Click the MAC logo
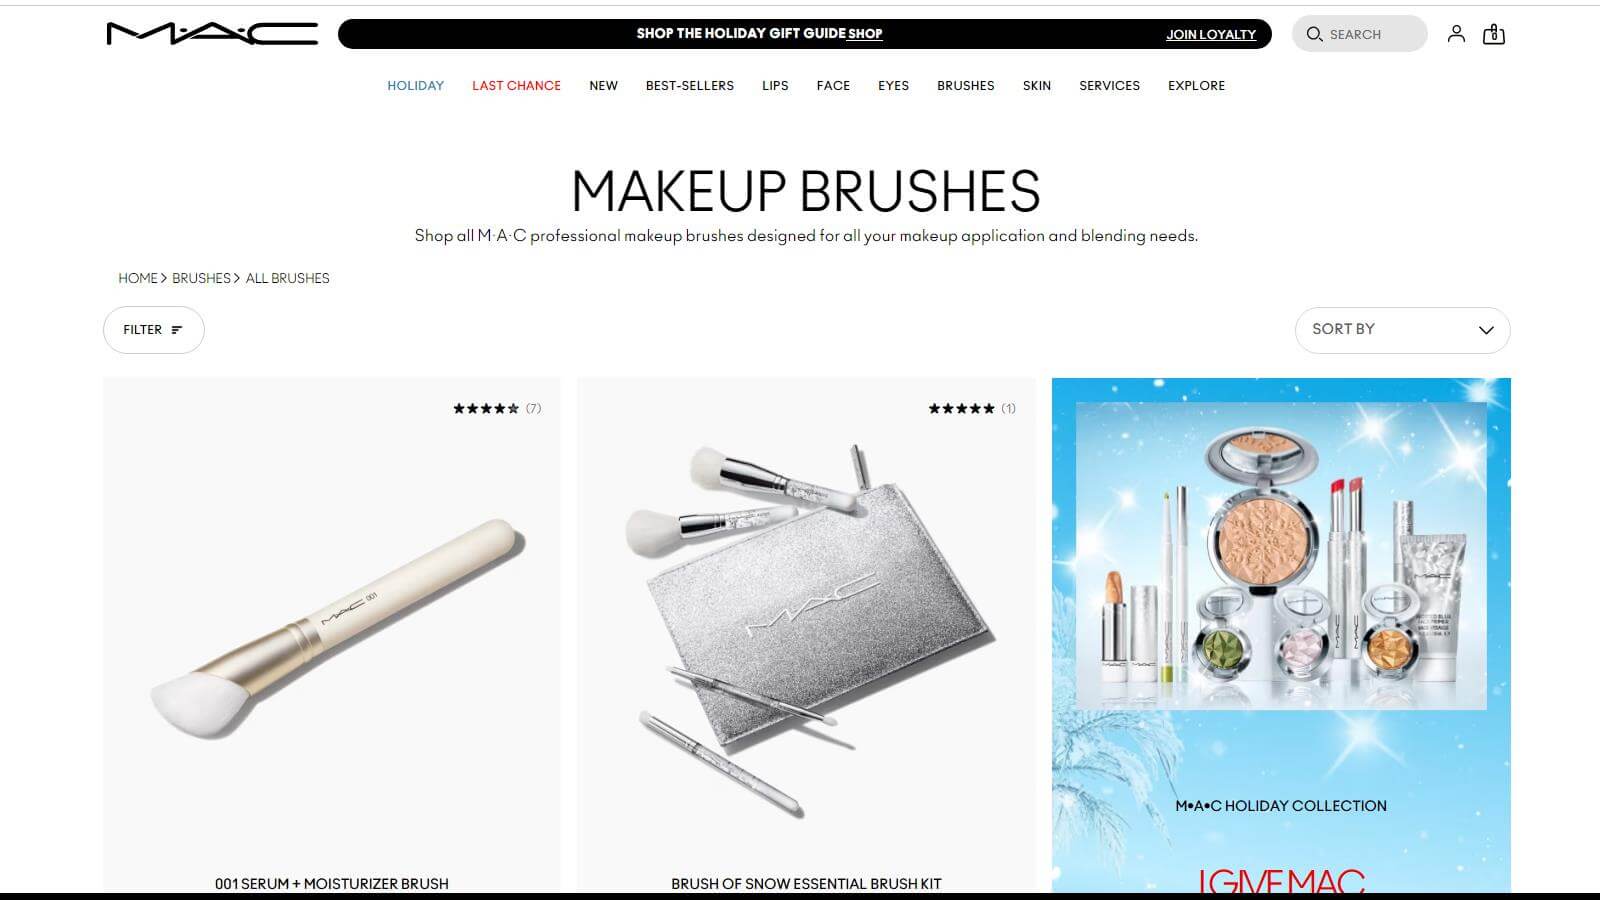This screenshot has width=1600, height=900. 212,34
